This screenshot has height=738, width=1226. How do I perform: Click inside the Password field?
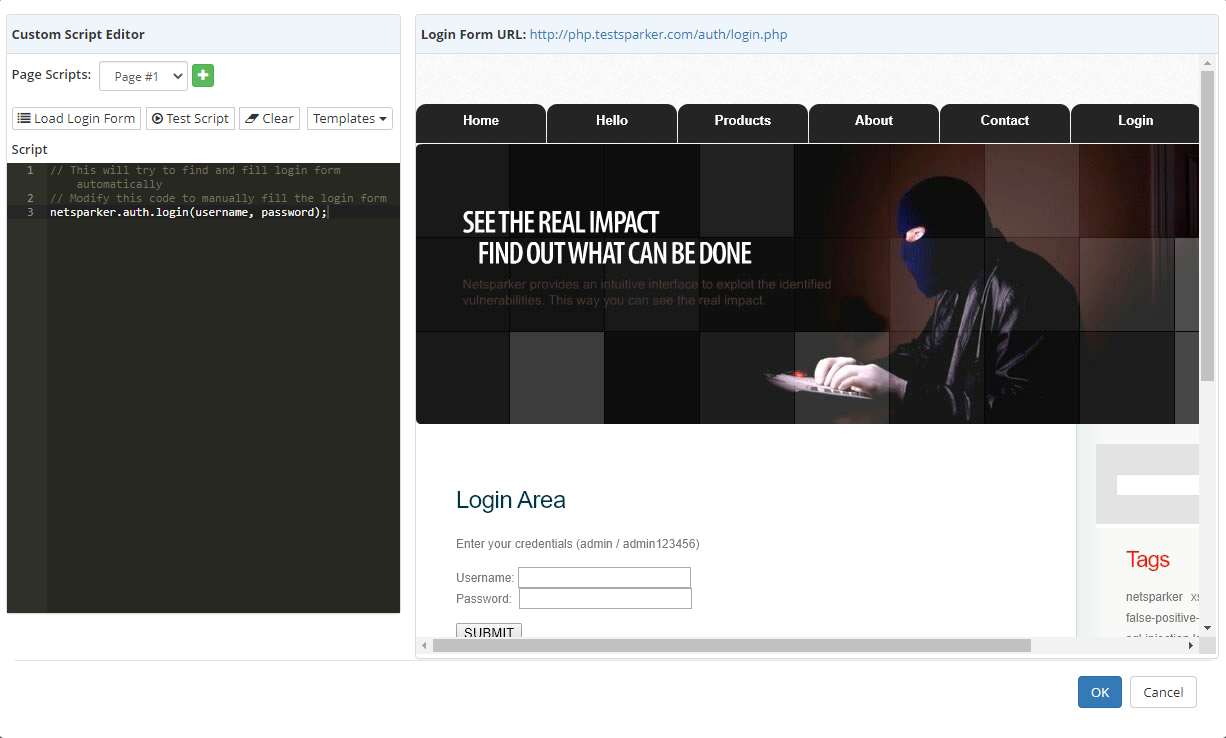604,598
